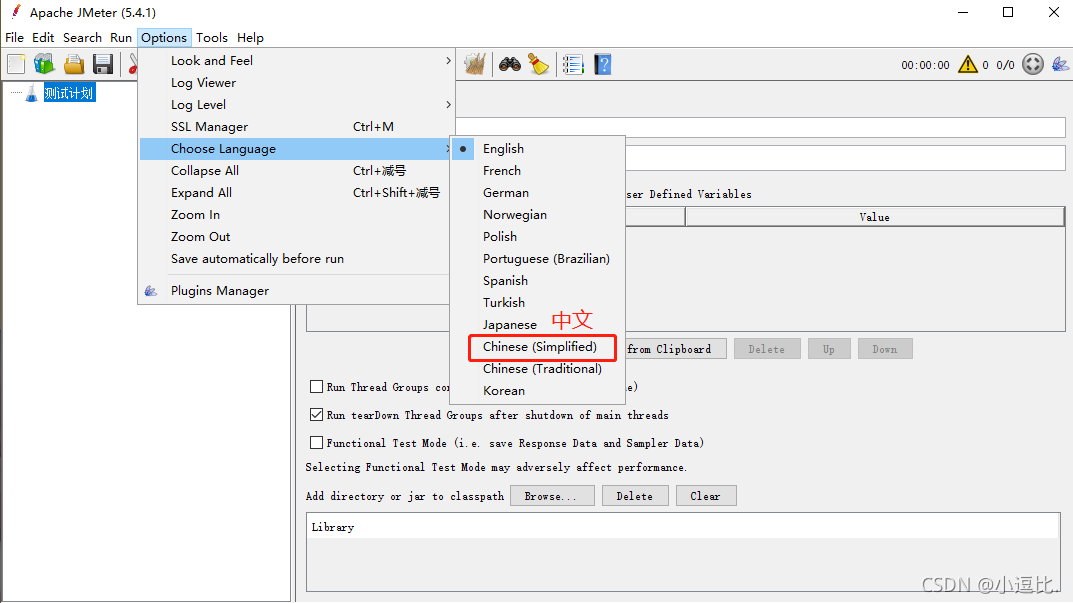Click the 00:00:00 elapsed timer
Image resolution: width=1073 pixels, height=603 pixels.
click(925, 65)
